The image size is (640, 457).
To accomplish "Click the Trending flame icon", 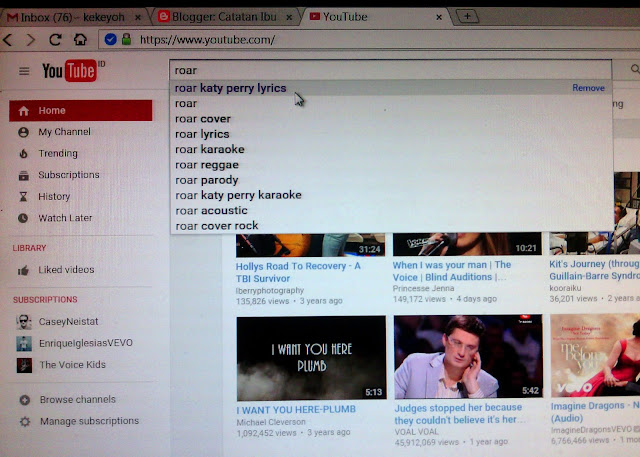I will point(23,154).
